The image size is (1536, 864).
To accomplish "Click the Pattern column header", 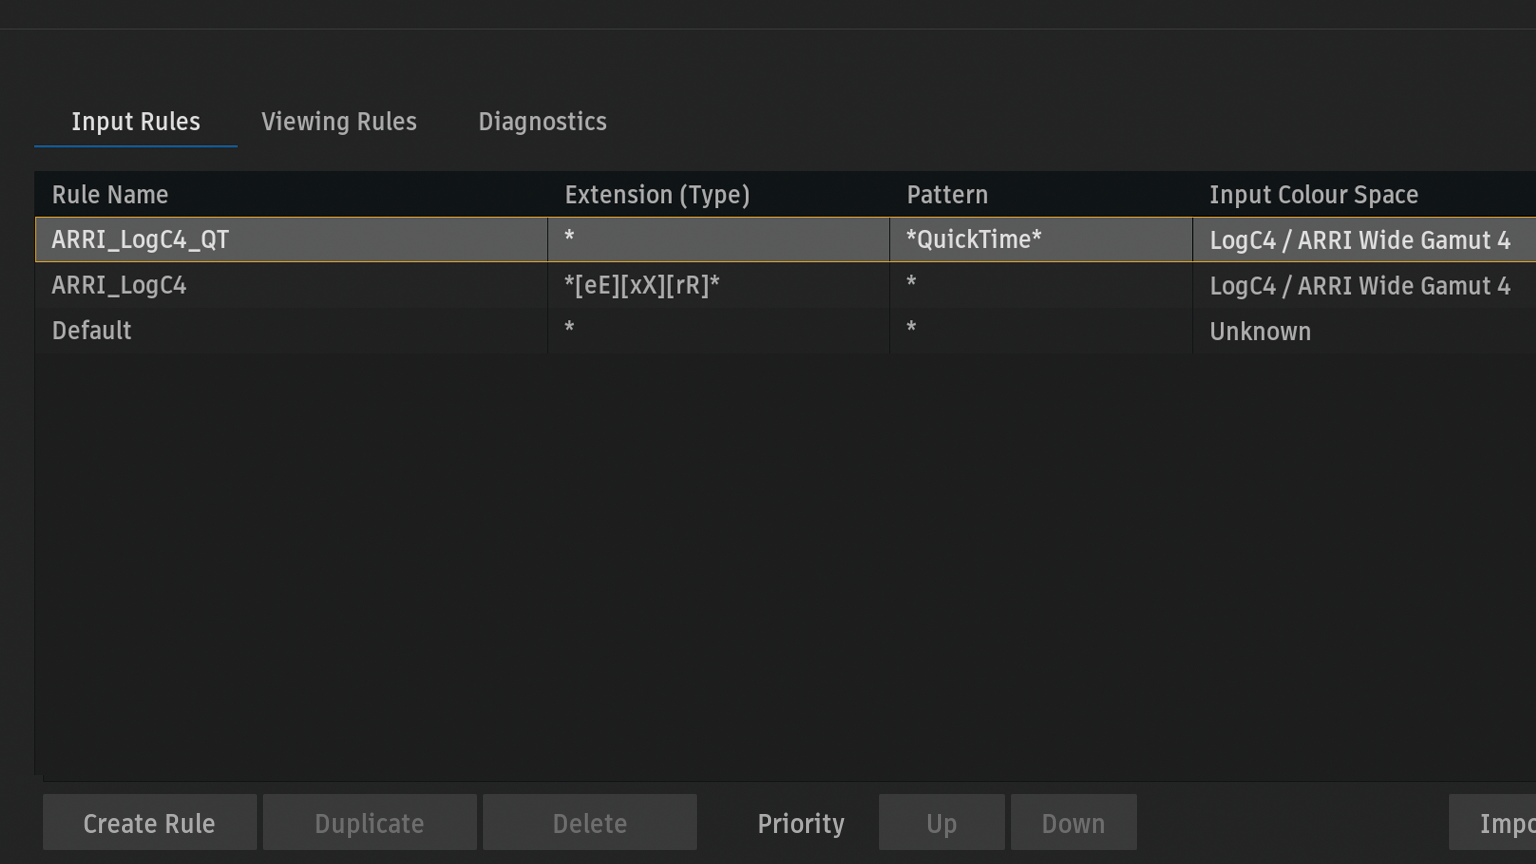I will (x=947, y=195).
